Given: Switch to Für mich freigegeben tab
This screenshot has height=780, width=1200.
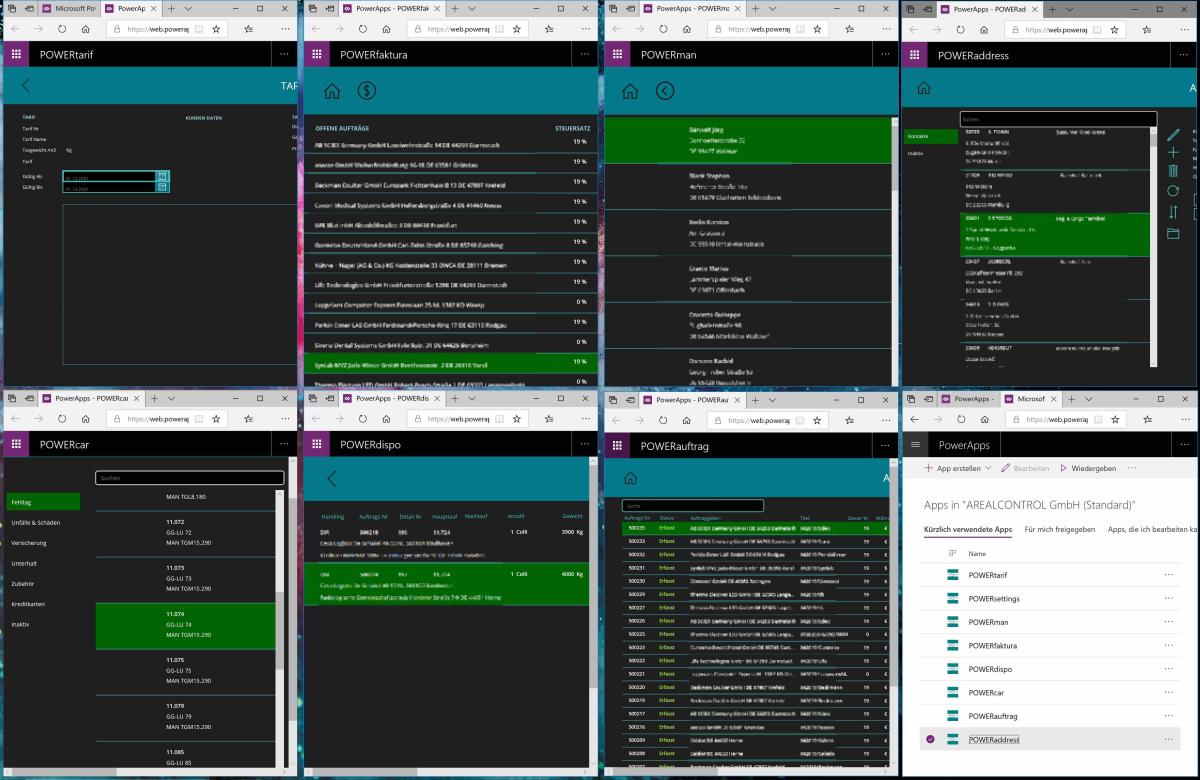Looking at the screenshot, I should click(x=1059, y=529).
